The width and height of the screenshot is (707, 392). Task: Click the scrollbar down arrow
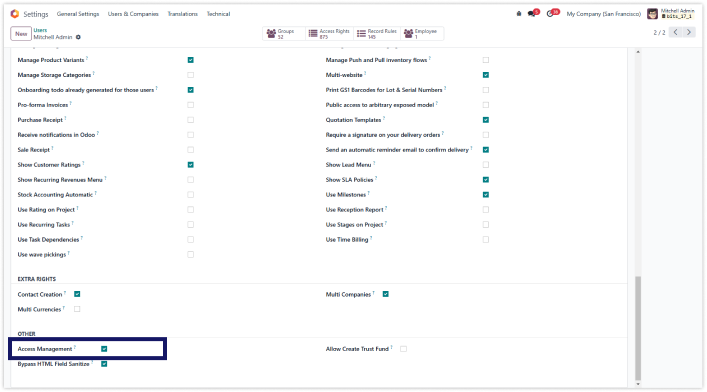pyautogui.click(x=638, y=384)
